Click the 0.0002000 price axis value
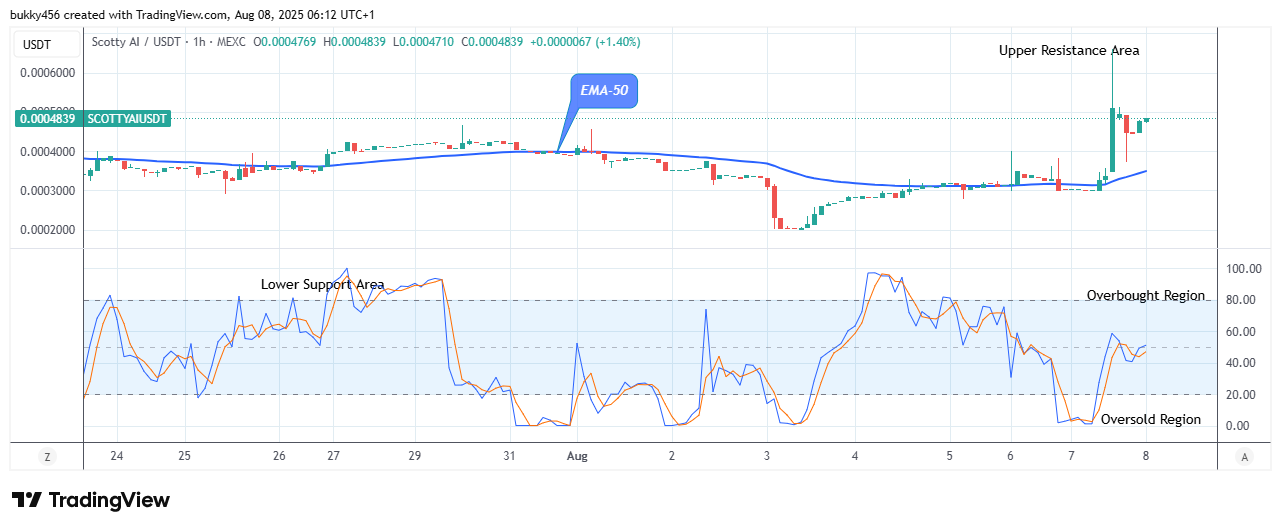 pos(48,230)
